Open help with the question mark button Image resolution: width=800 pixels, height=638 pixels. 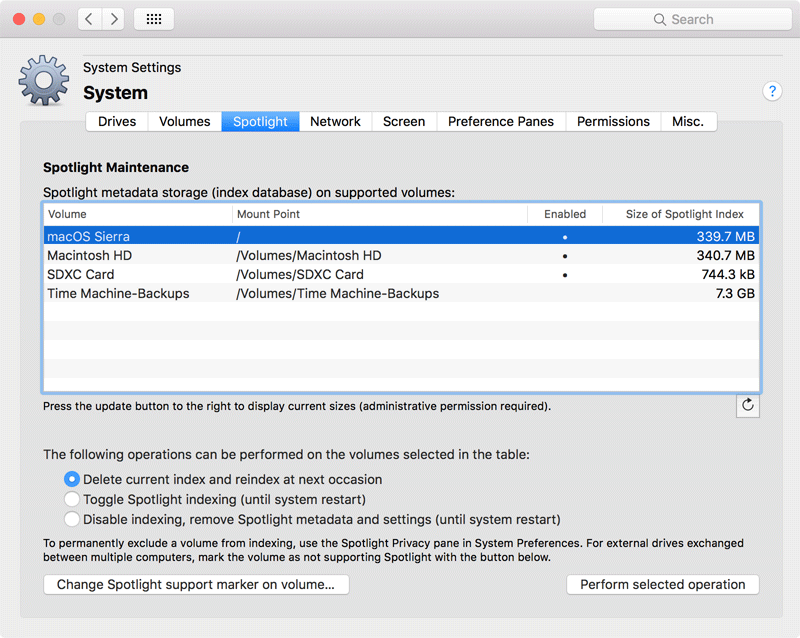(772, 91)
